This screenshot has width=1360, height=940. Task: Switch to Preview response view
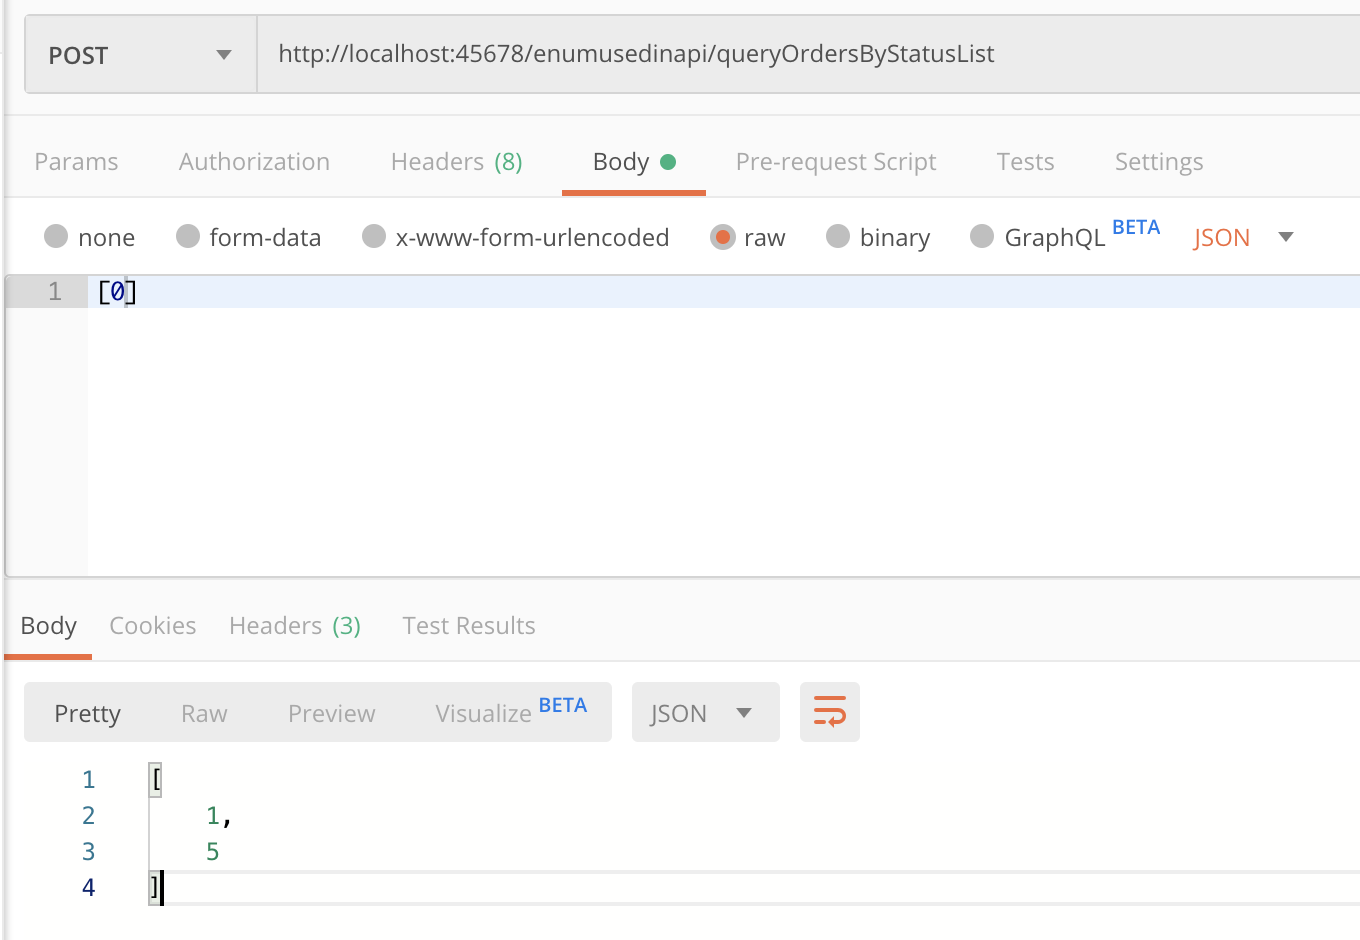click(331, 714)
